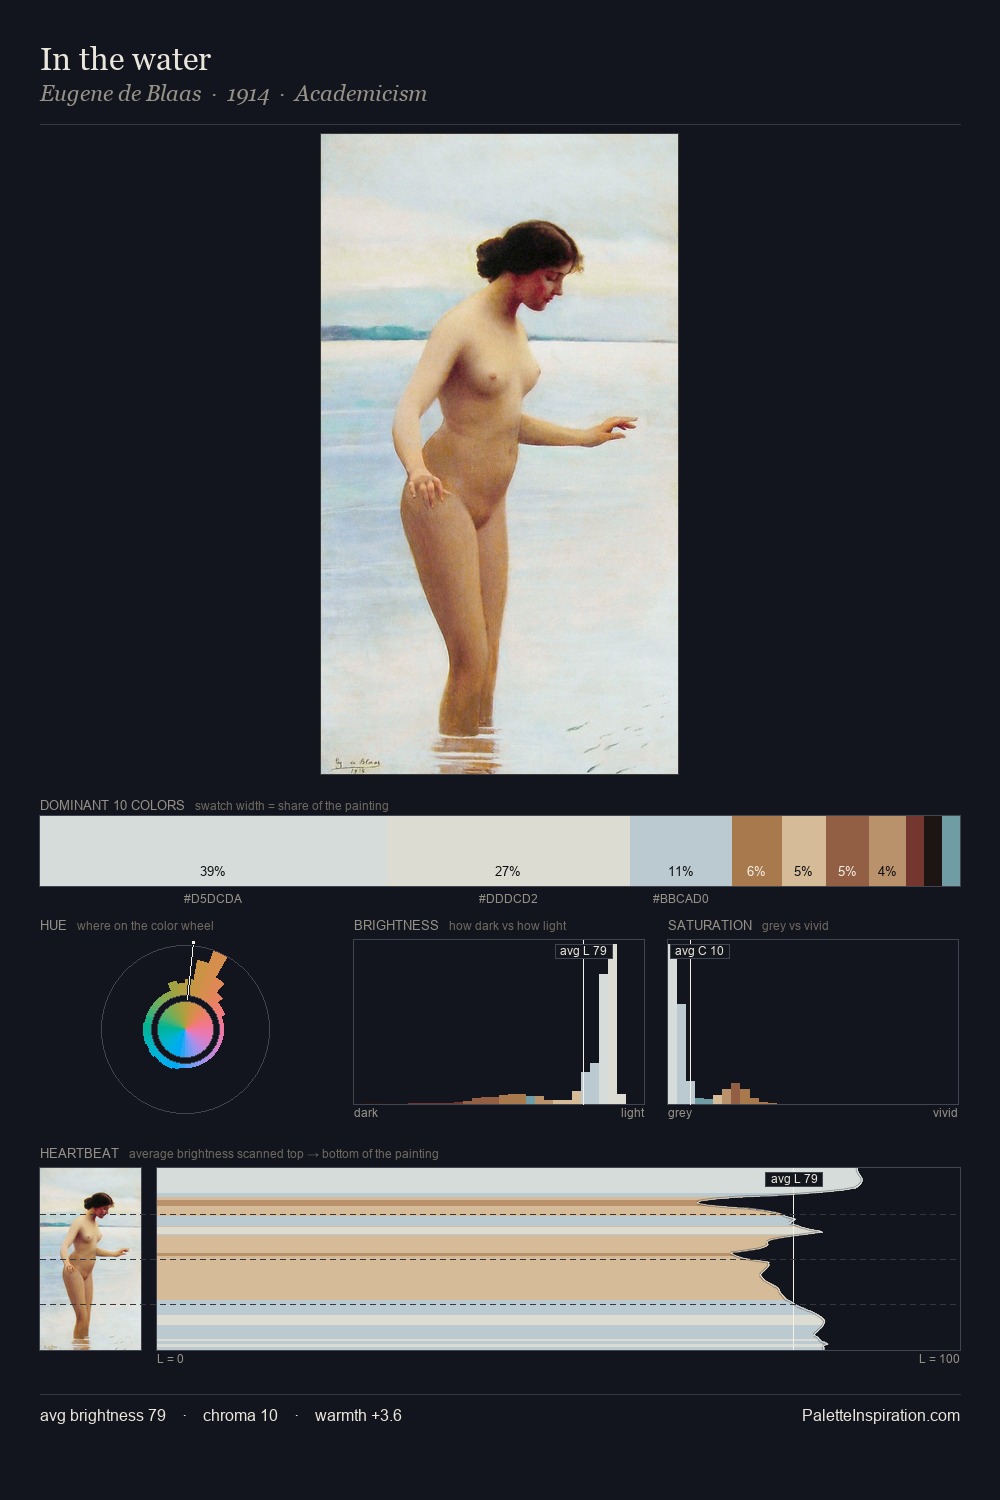Viewport: 1000px width, 1500px height.
Task: Click the year 1914 in the subtitle
Action: pyautogui.click(x=248, y=94)
